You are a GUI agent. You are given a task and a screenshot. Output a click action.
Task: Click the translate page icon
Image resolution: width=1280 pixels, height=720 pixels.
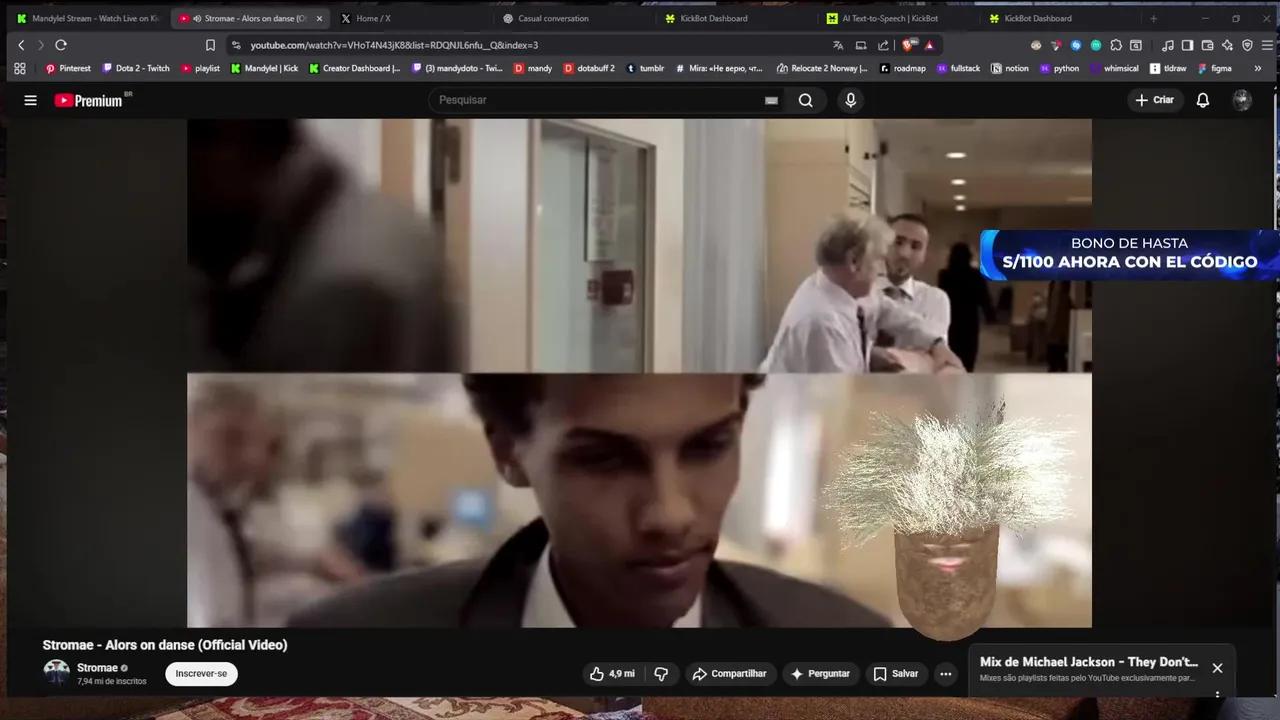click(x=838, y=45)
